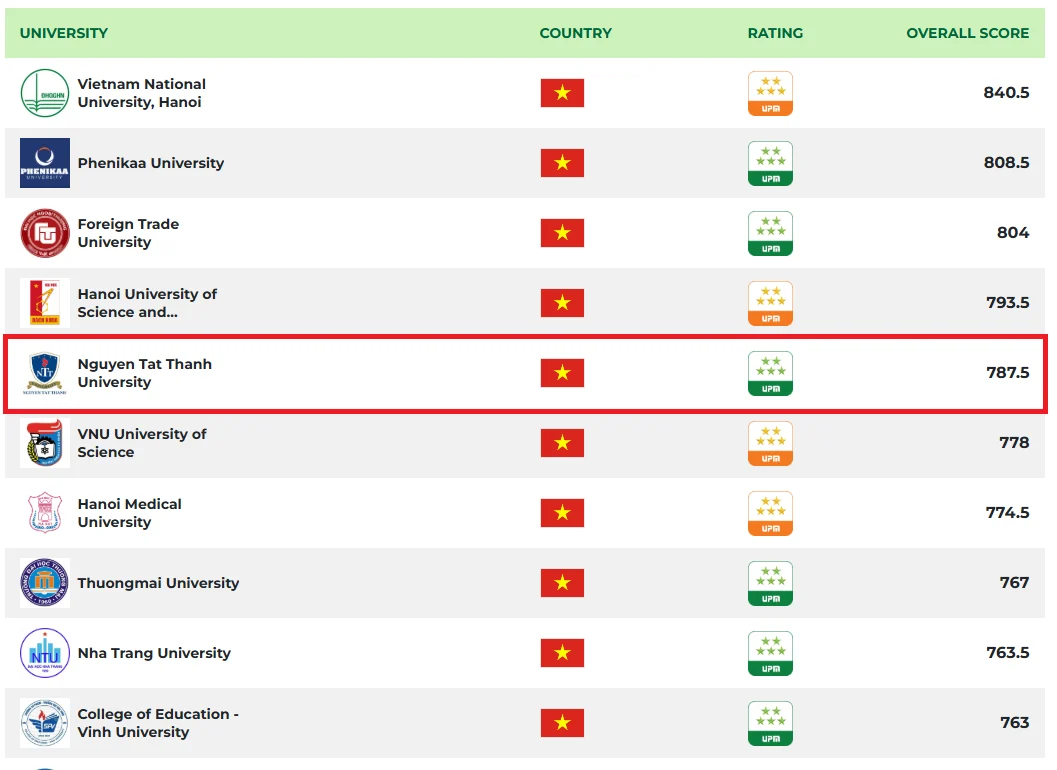
Task: Click the green UPM badge for College of Education Vinh
Action: click(771, 723)
